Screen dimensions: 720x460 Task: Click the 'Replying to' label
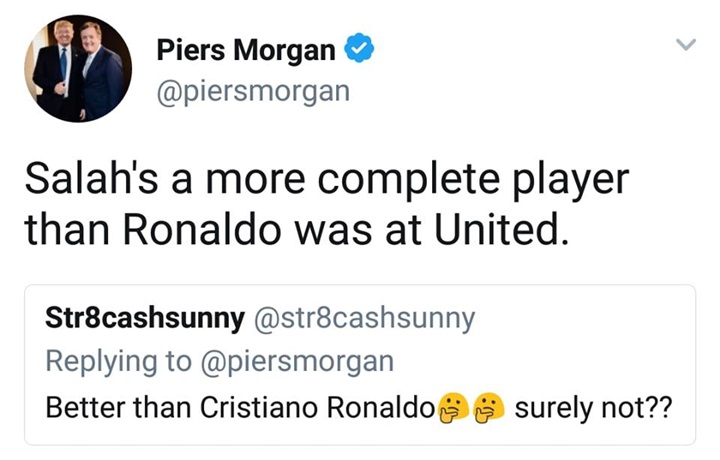(x=118, y=362)
